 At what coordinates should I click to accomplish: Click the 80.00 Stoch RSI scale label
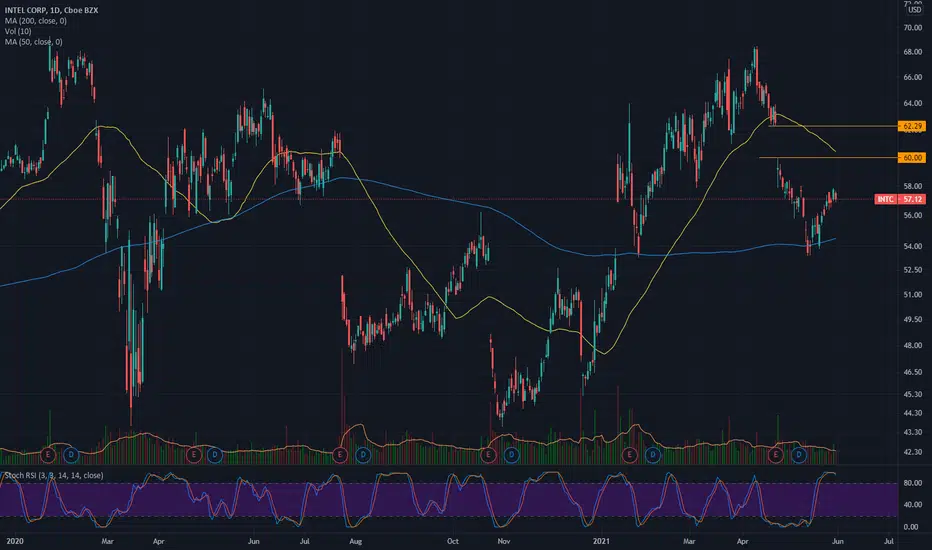pyautogui.click(x=912, y=483)
